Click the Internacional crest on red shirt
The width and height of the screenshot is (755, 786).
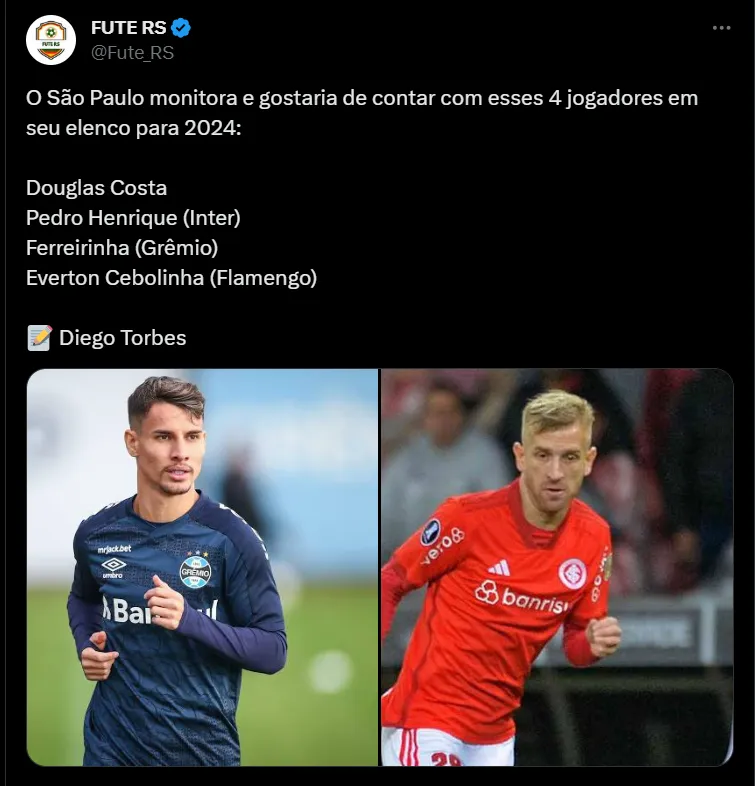(573, 573)
